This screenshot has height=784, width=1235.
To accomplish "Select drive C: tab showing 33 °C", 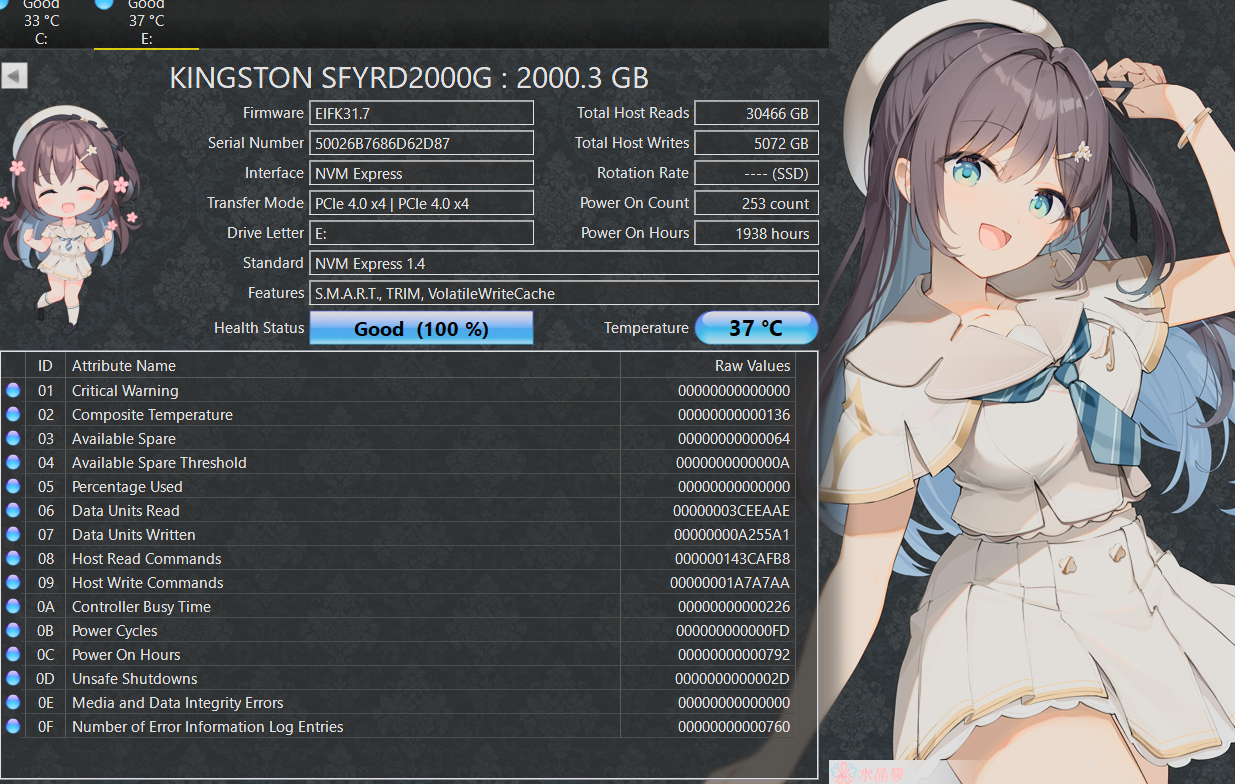I will (x=41, y=23).
